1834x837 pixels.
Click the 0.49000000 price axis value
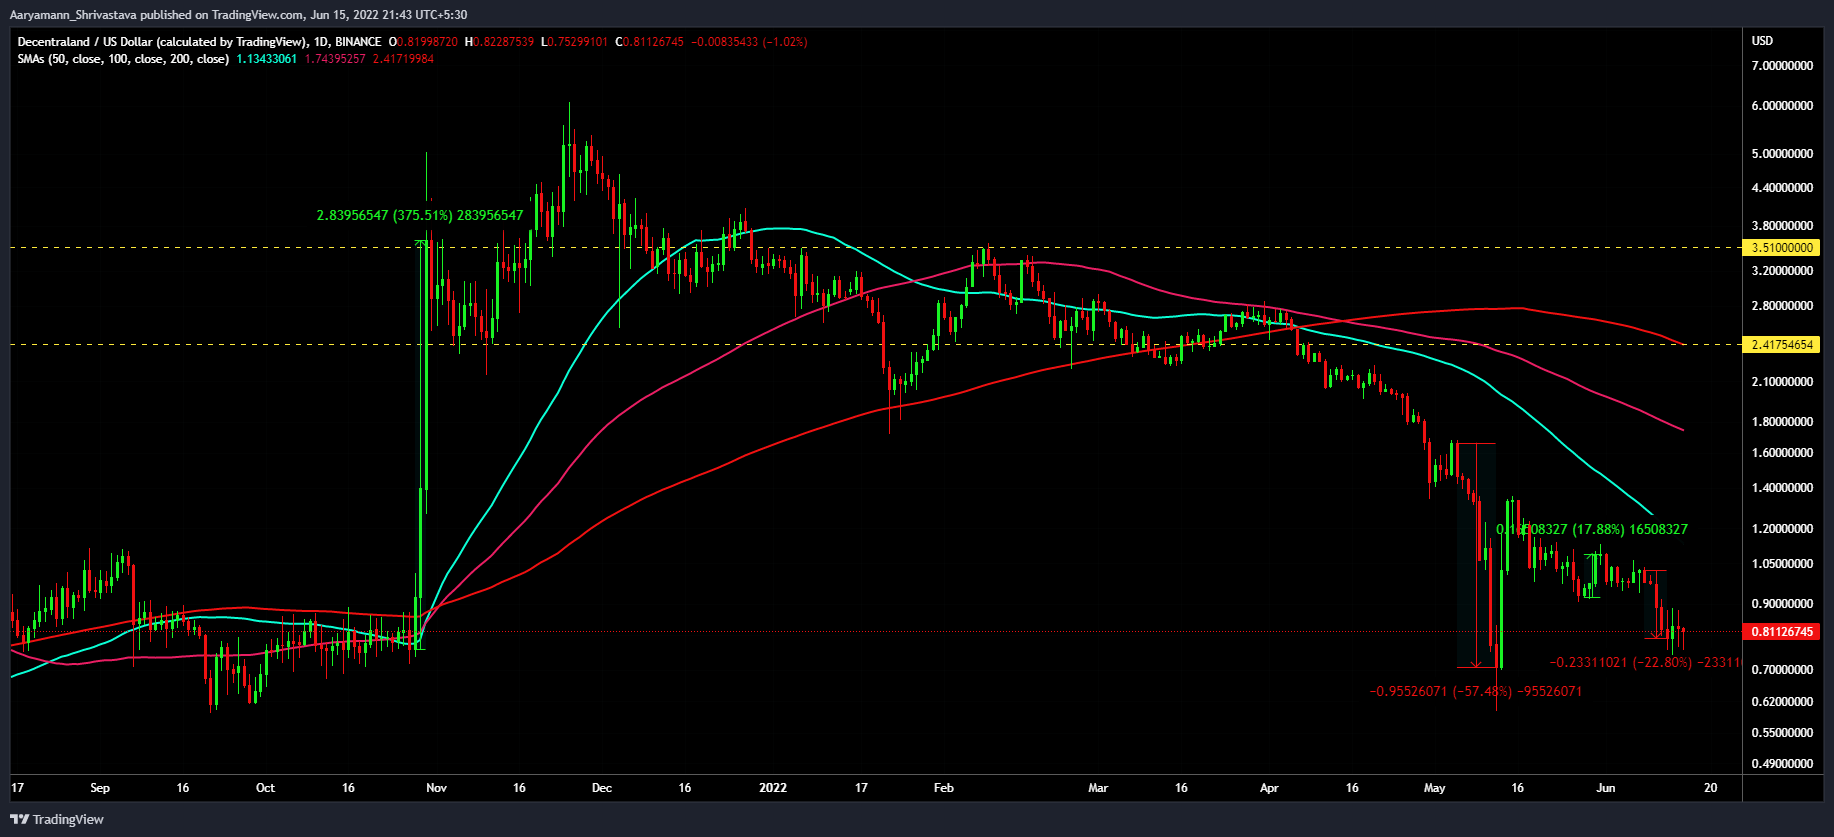(1782, 764)
